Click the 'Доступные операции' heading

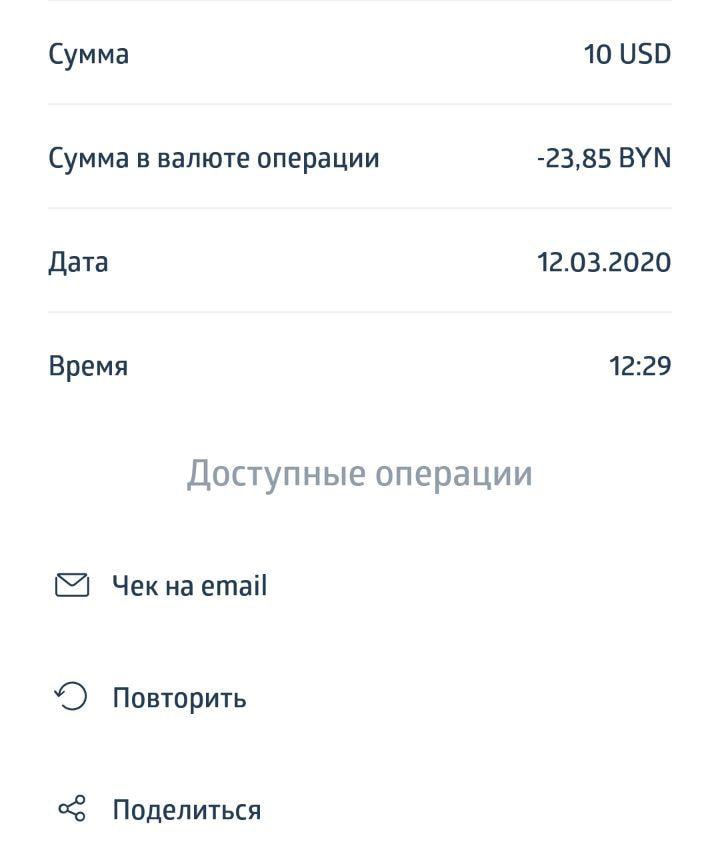[359, 473]
